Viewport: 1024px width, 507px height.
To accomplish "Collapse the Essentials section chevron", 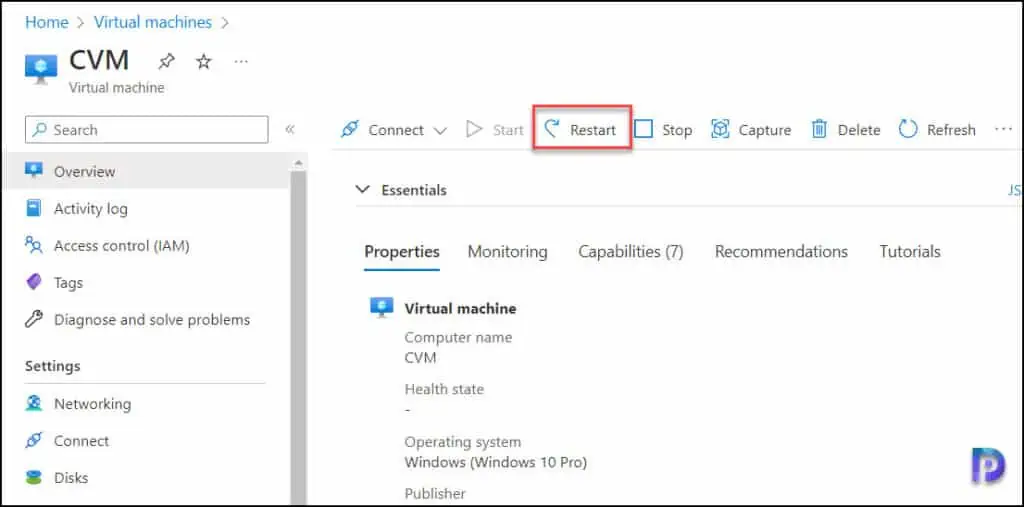I will pos(361,189).
